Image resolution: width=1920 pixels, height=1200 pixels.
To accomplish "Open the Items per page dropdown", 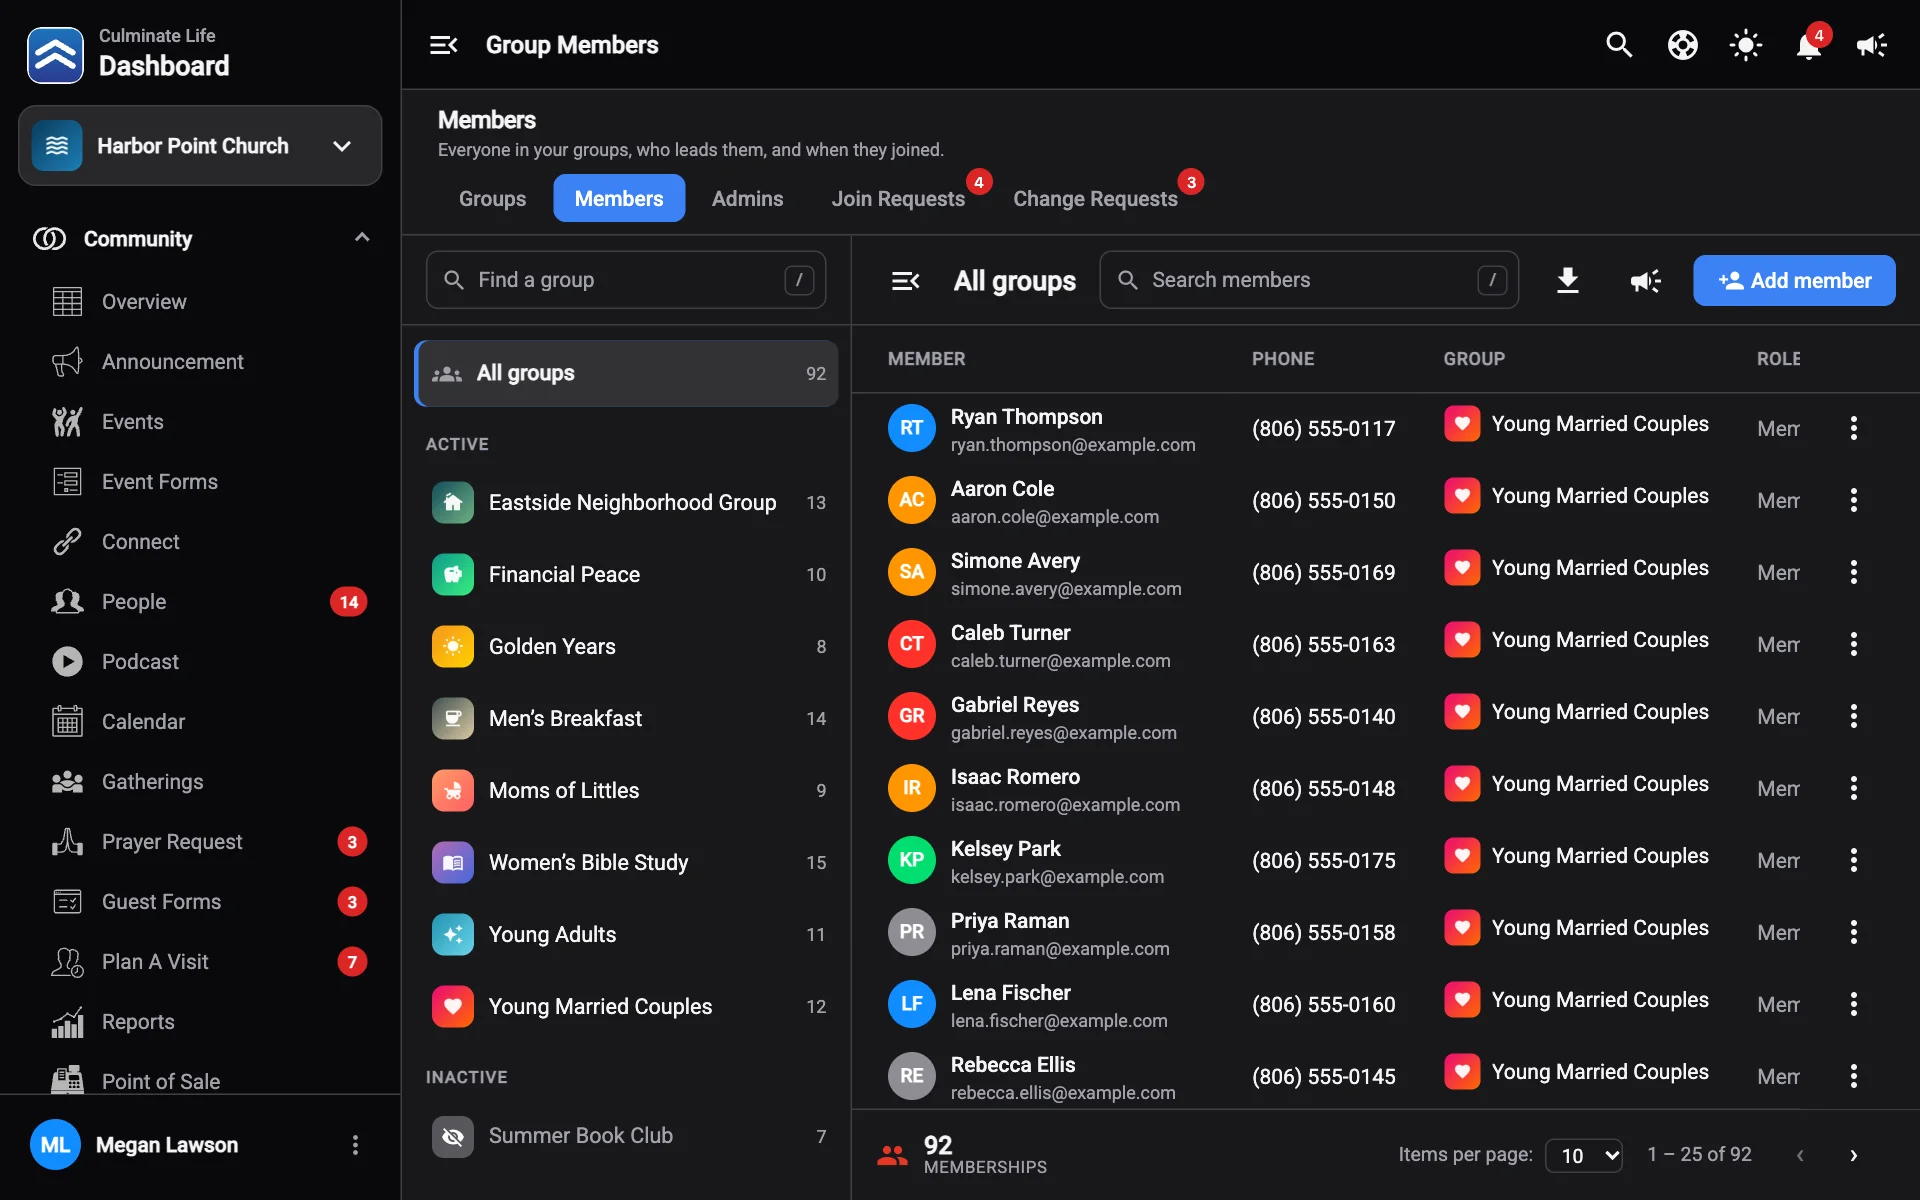I will pos(1584,1156).
